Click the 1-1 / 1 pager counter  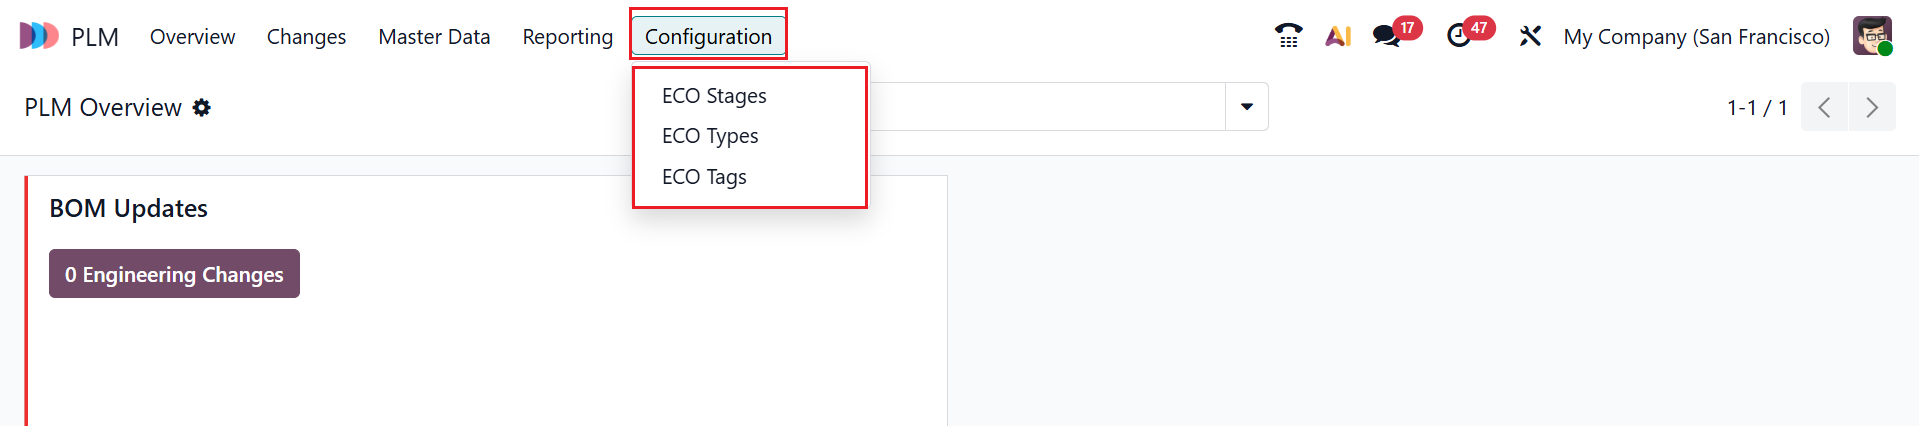1756,107
